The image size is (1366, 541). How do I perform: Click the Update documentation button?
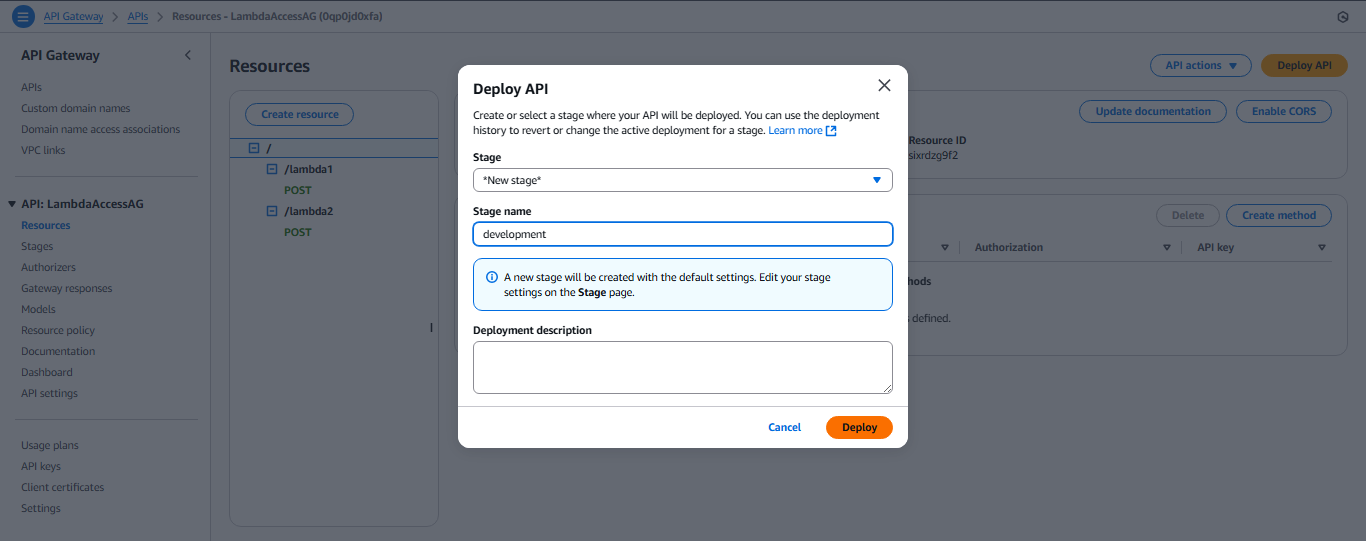(1153, 112)
